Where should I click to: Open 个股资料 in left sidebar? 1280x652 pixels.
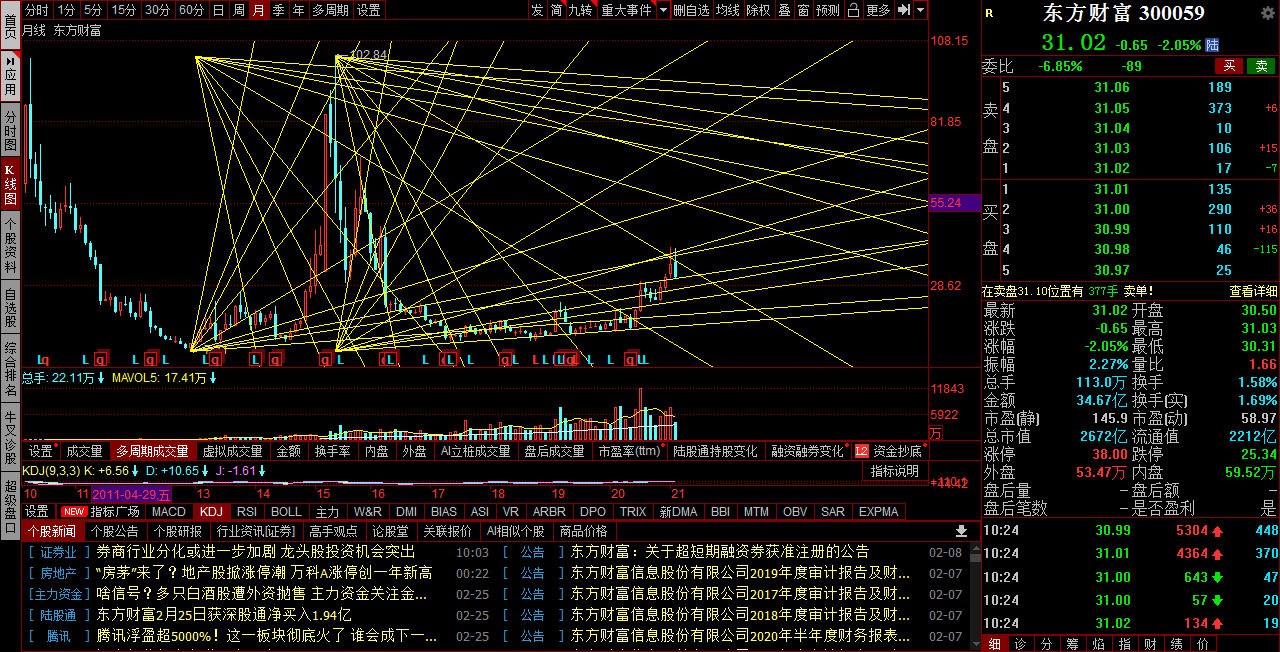pos(10,245)
